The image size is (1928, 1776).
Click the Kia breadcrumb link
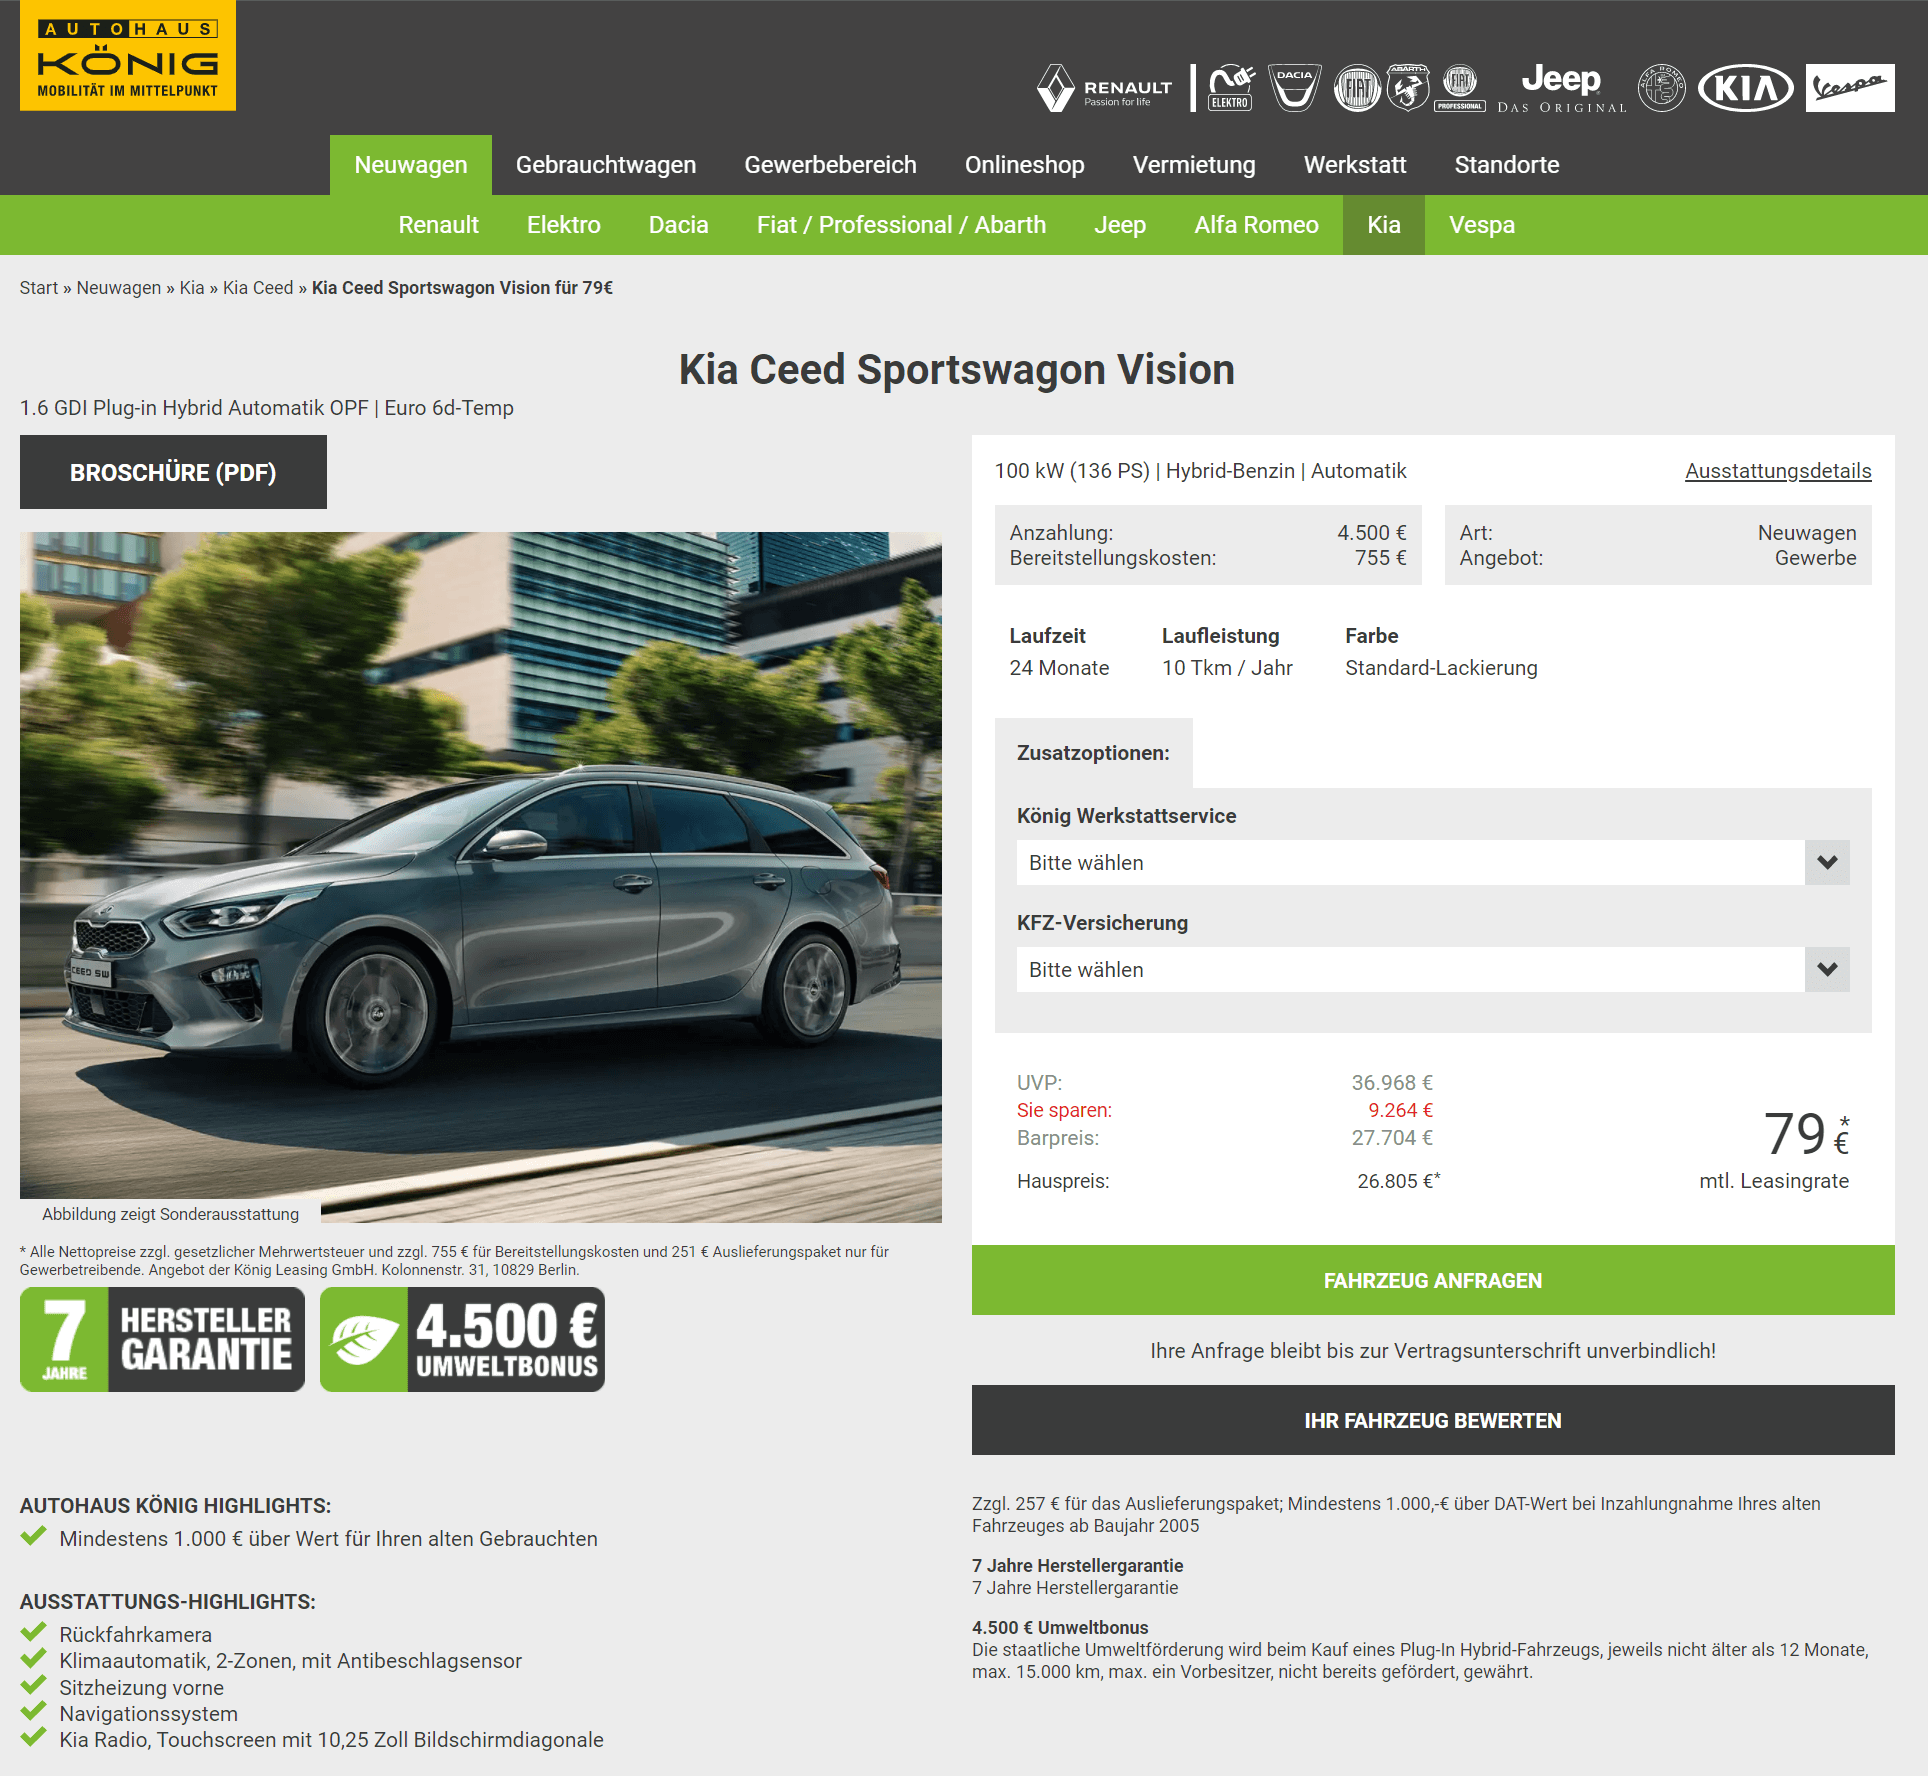coord(192,288)
